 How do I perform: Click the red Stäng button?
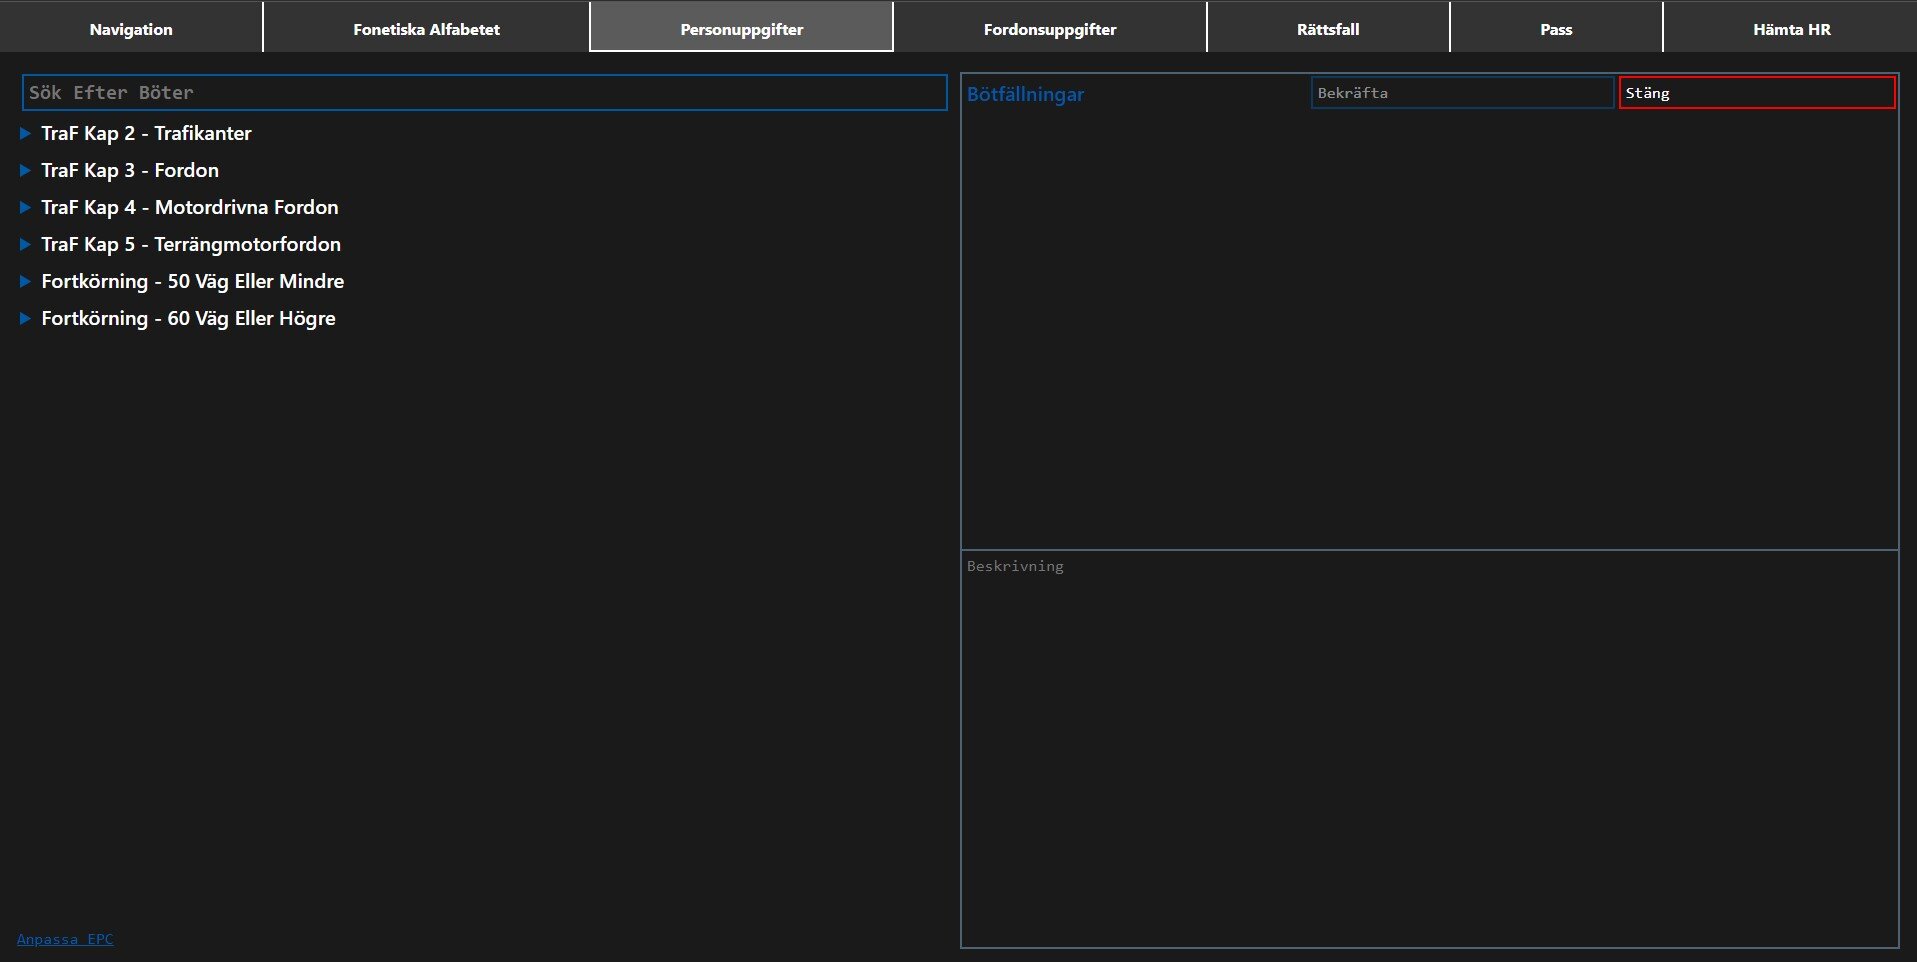[1756, 93]
